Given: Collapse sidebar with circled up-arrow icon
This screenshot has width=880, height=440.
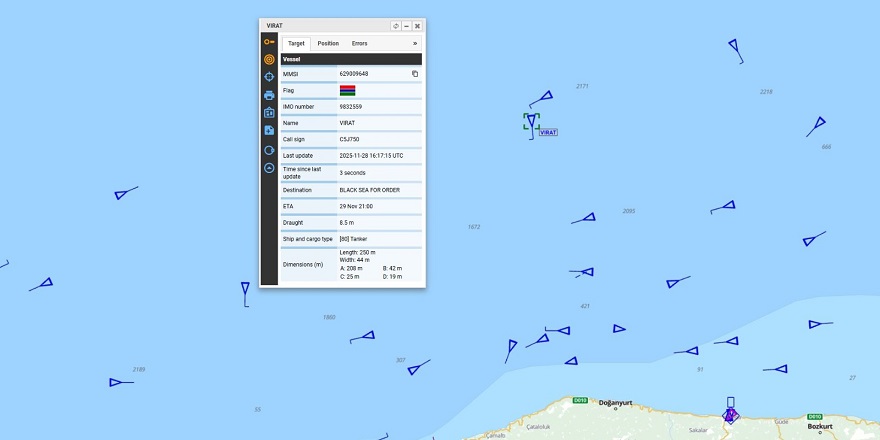Looking at the screenshot, I should (x=269, y=168).
